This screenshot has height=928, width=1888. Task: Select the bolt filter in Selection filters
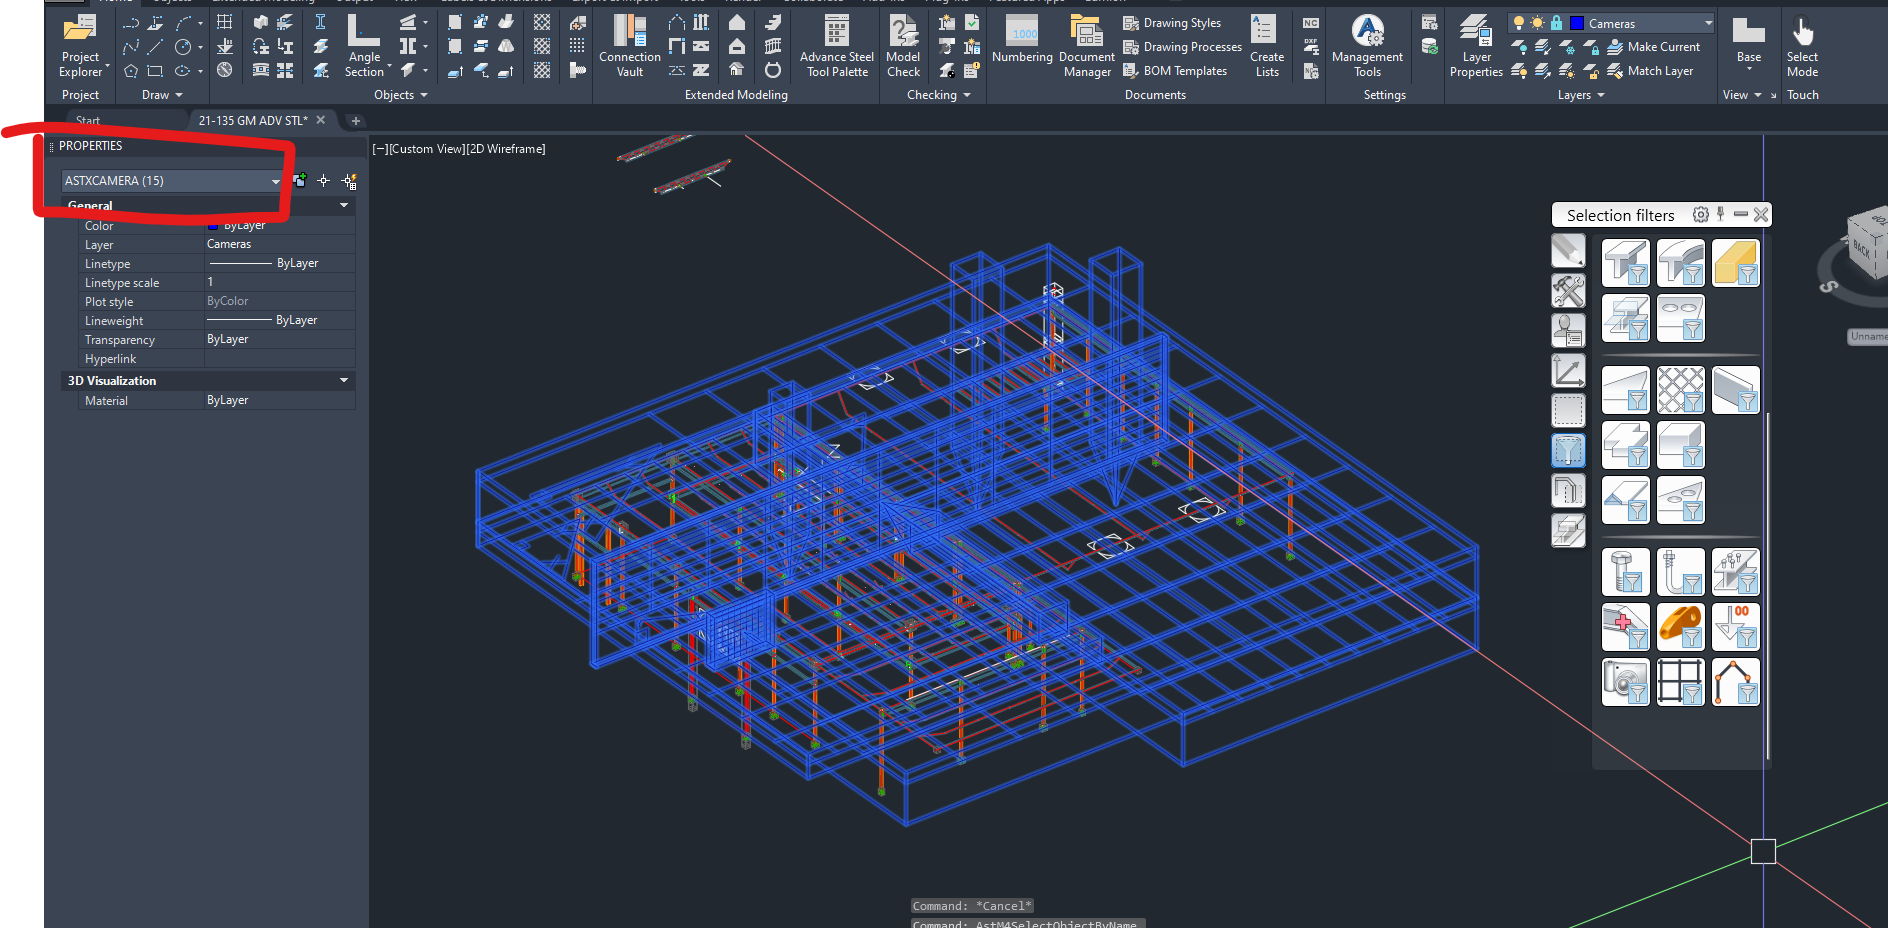(1626, 572)
